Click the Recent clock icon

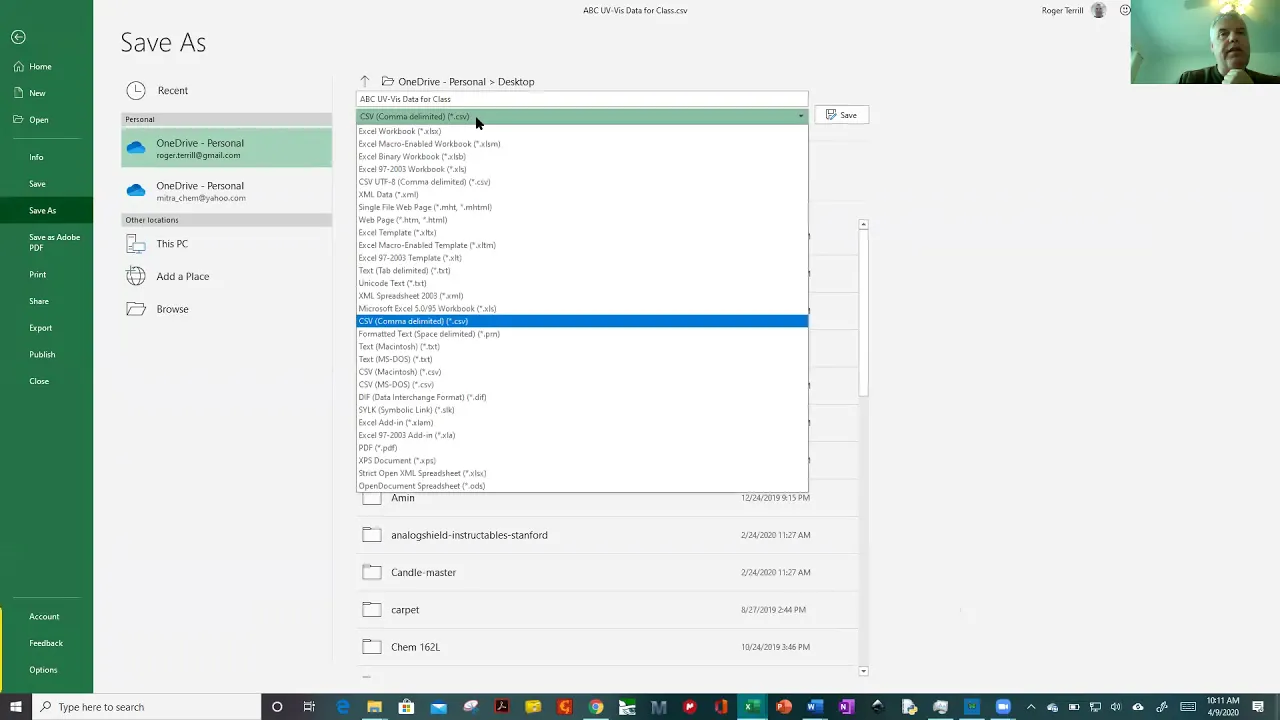pyautogui.click(x=136, y=91)
